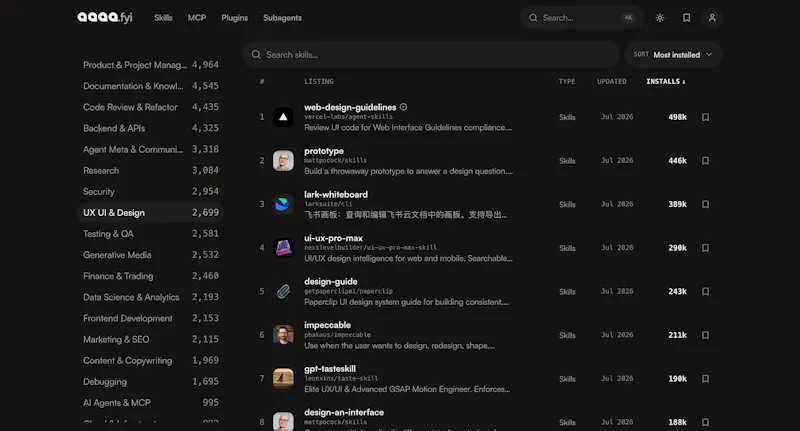Open the ui-ux-pro-max listing title

point(333,238)
